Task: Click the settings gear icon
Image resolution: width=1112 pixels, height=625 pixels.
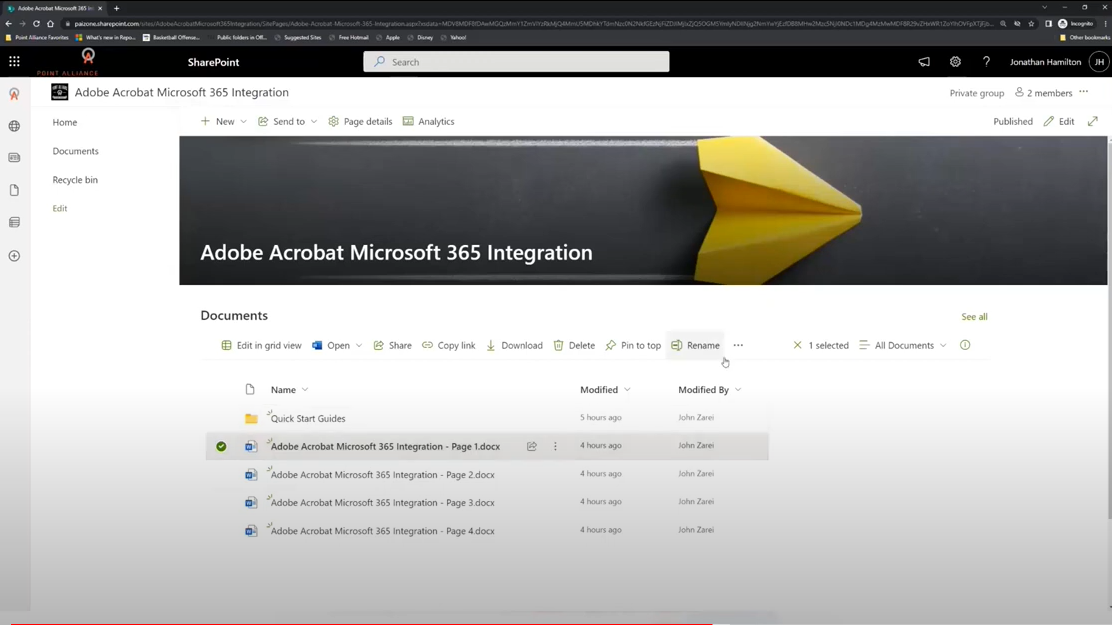Action: click(955, 62)
